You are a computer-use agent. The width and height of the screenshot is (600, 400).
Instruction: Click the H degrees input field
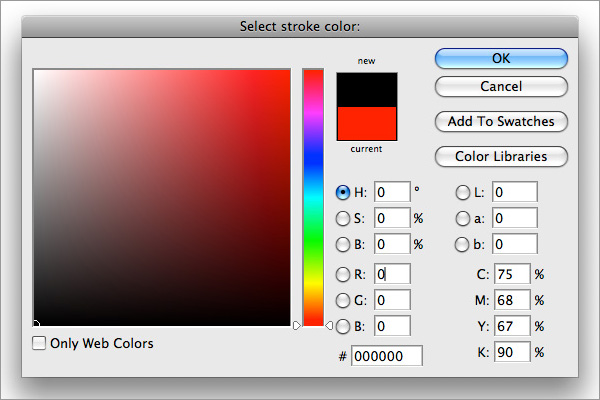392,192
